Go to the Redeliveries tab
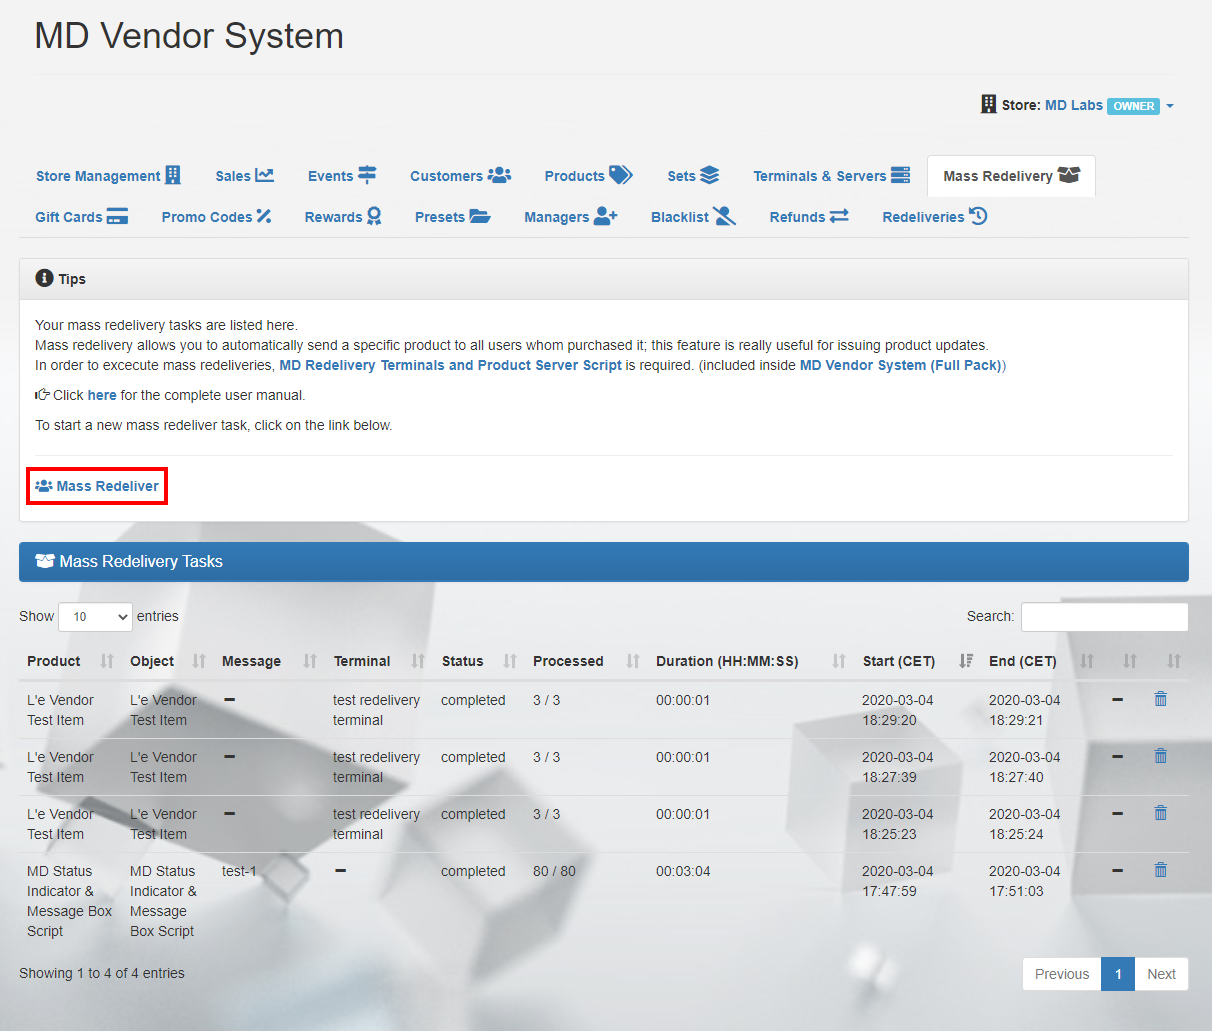The width and height of the screenshot is (1212, 1031). [x=934, y=217]
